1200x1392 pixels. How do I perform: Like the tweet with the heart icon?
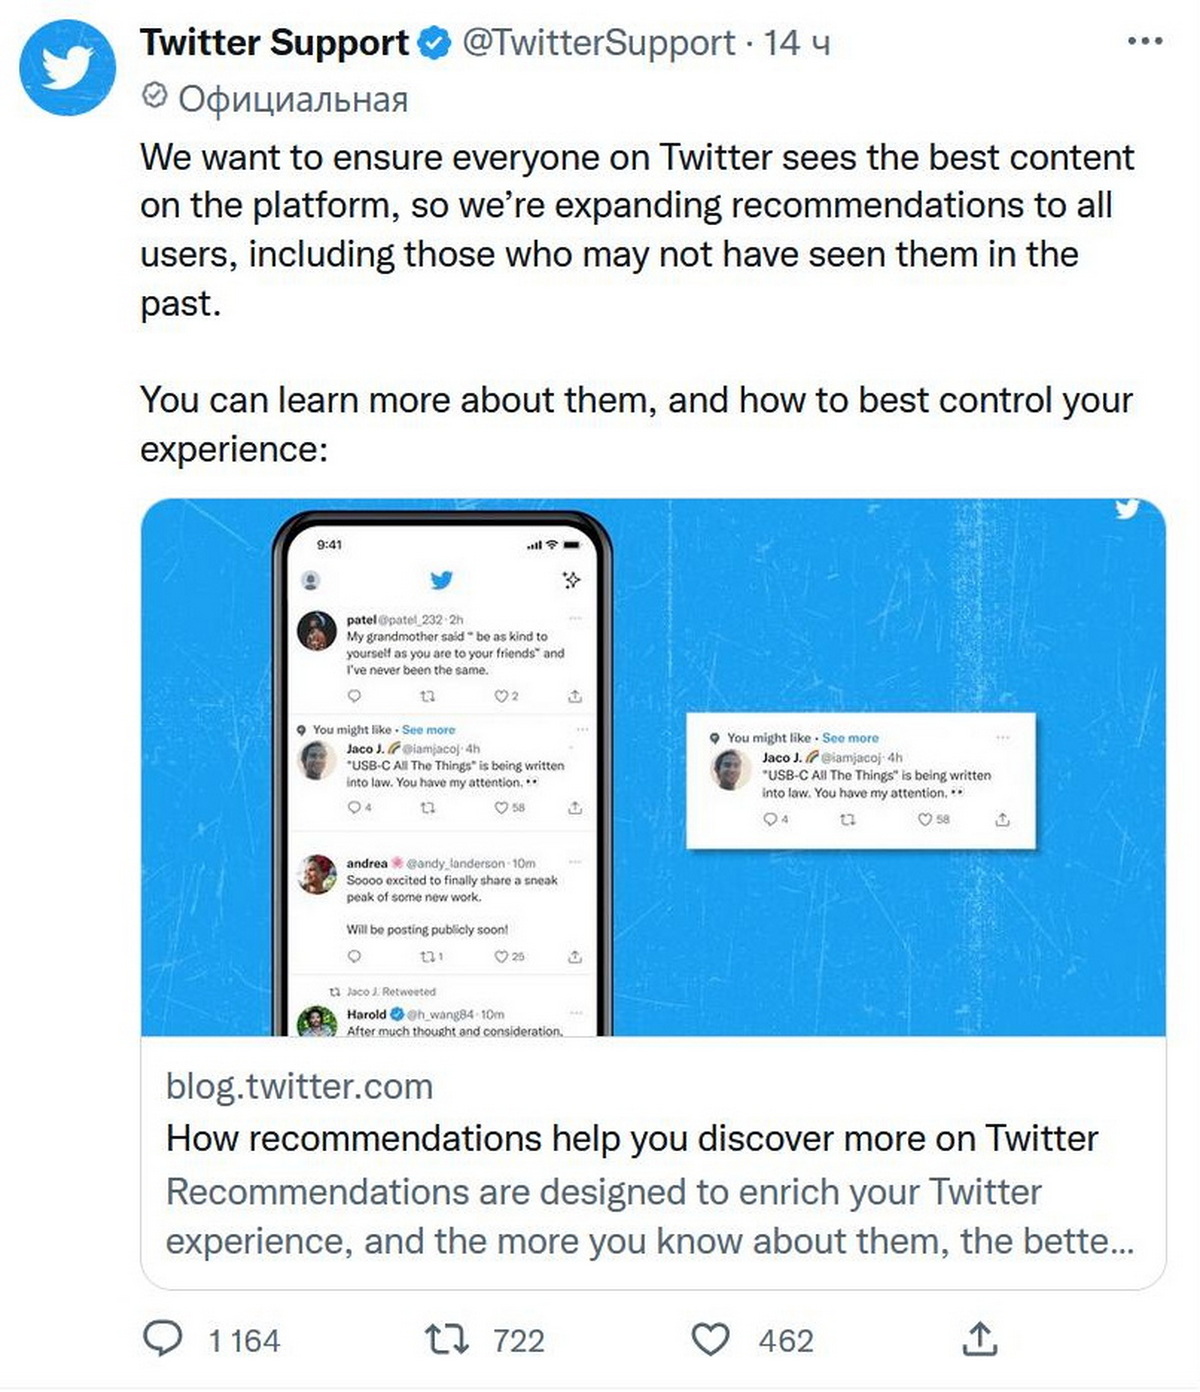(x=711, y=1339)
